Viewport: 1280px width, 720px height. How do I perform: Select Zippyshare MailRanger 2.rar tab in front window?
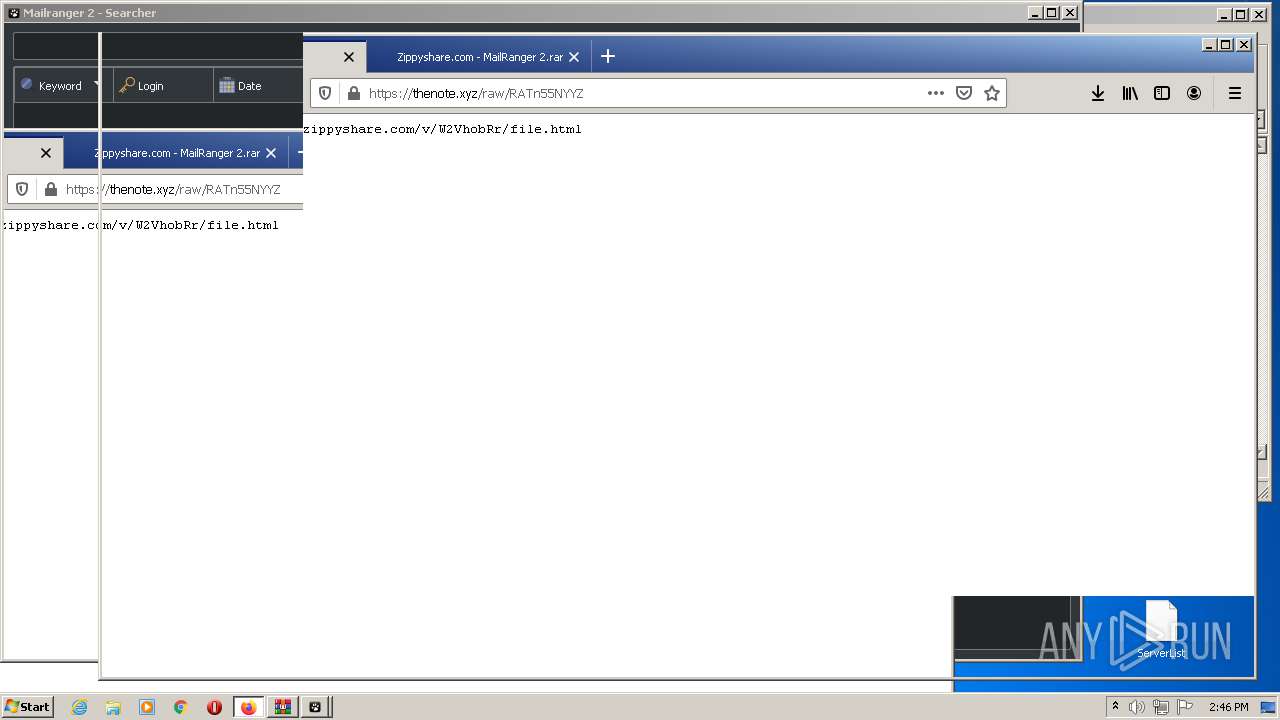(x=479, y=57)
